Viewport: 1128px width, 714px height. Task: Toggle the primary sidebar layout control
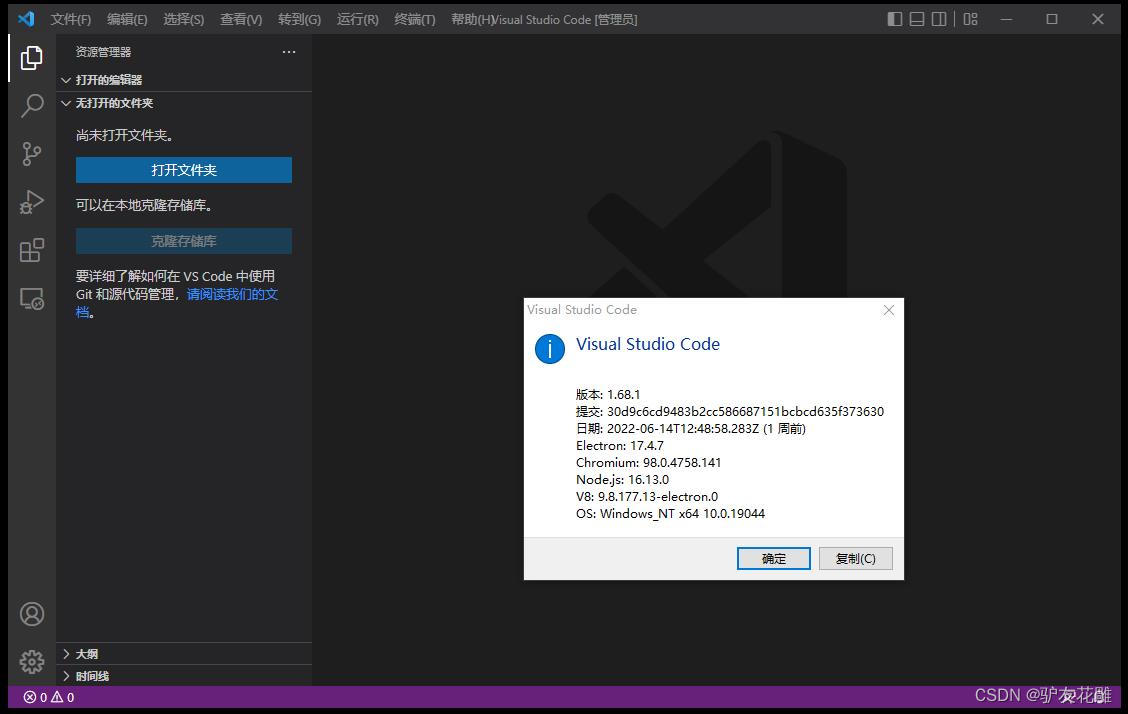[x=893, y=18]
